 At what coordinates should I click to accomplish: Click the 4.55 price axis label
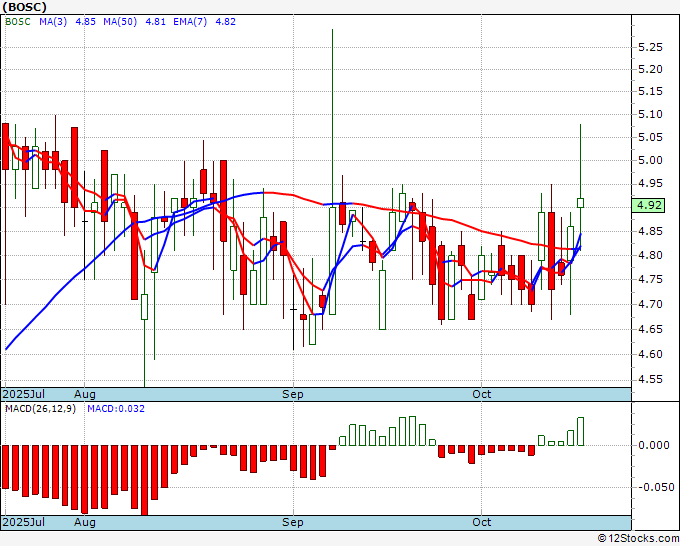point(651,379)
